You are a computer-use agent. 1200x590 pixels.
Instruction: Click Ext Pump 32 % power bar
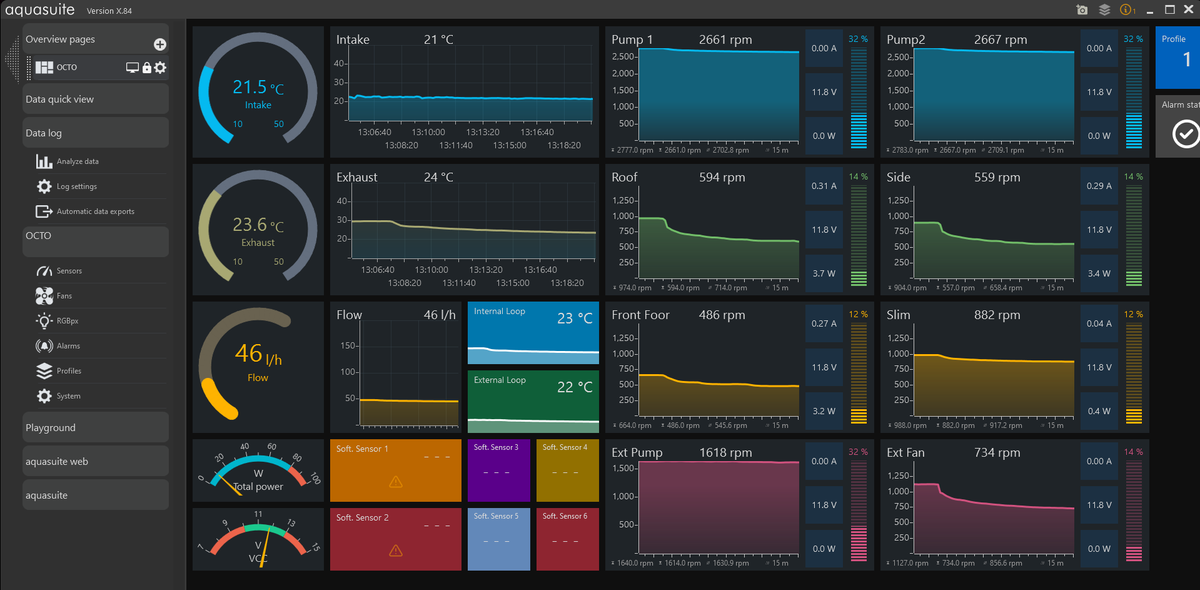[858, 511]
